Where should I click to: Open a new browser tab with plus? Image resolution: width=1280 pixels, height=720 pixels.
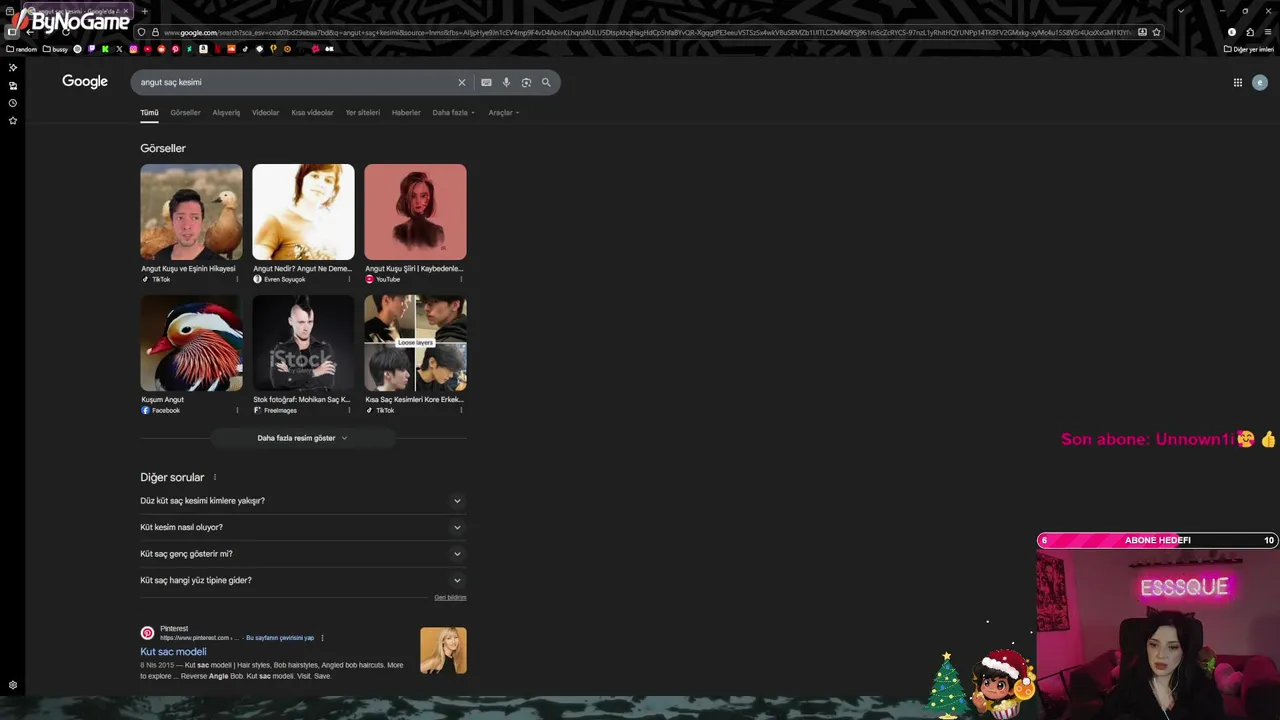144,11
